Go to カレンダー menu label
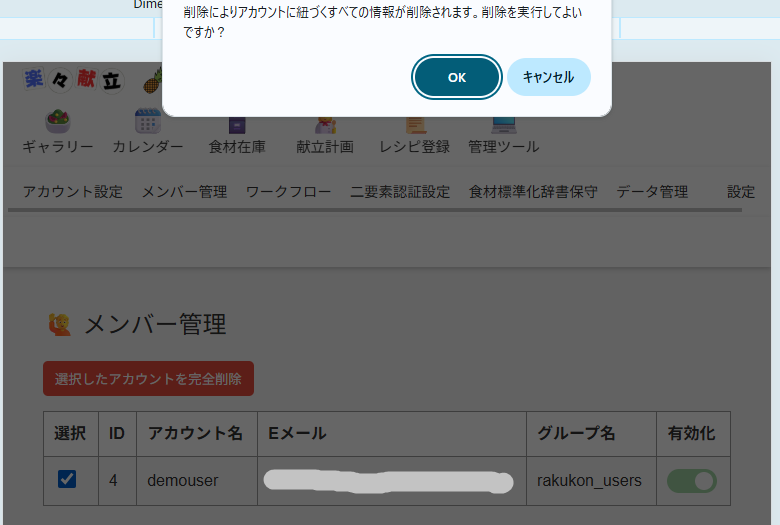The width and height of the screenshot is (780, 525). [148, 147]
